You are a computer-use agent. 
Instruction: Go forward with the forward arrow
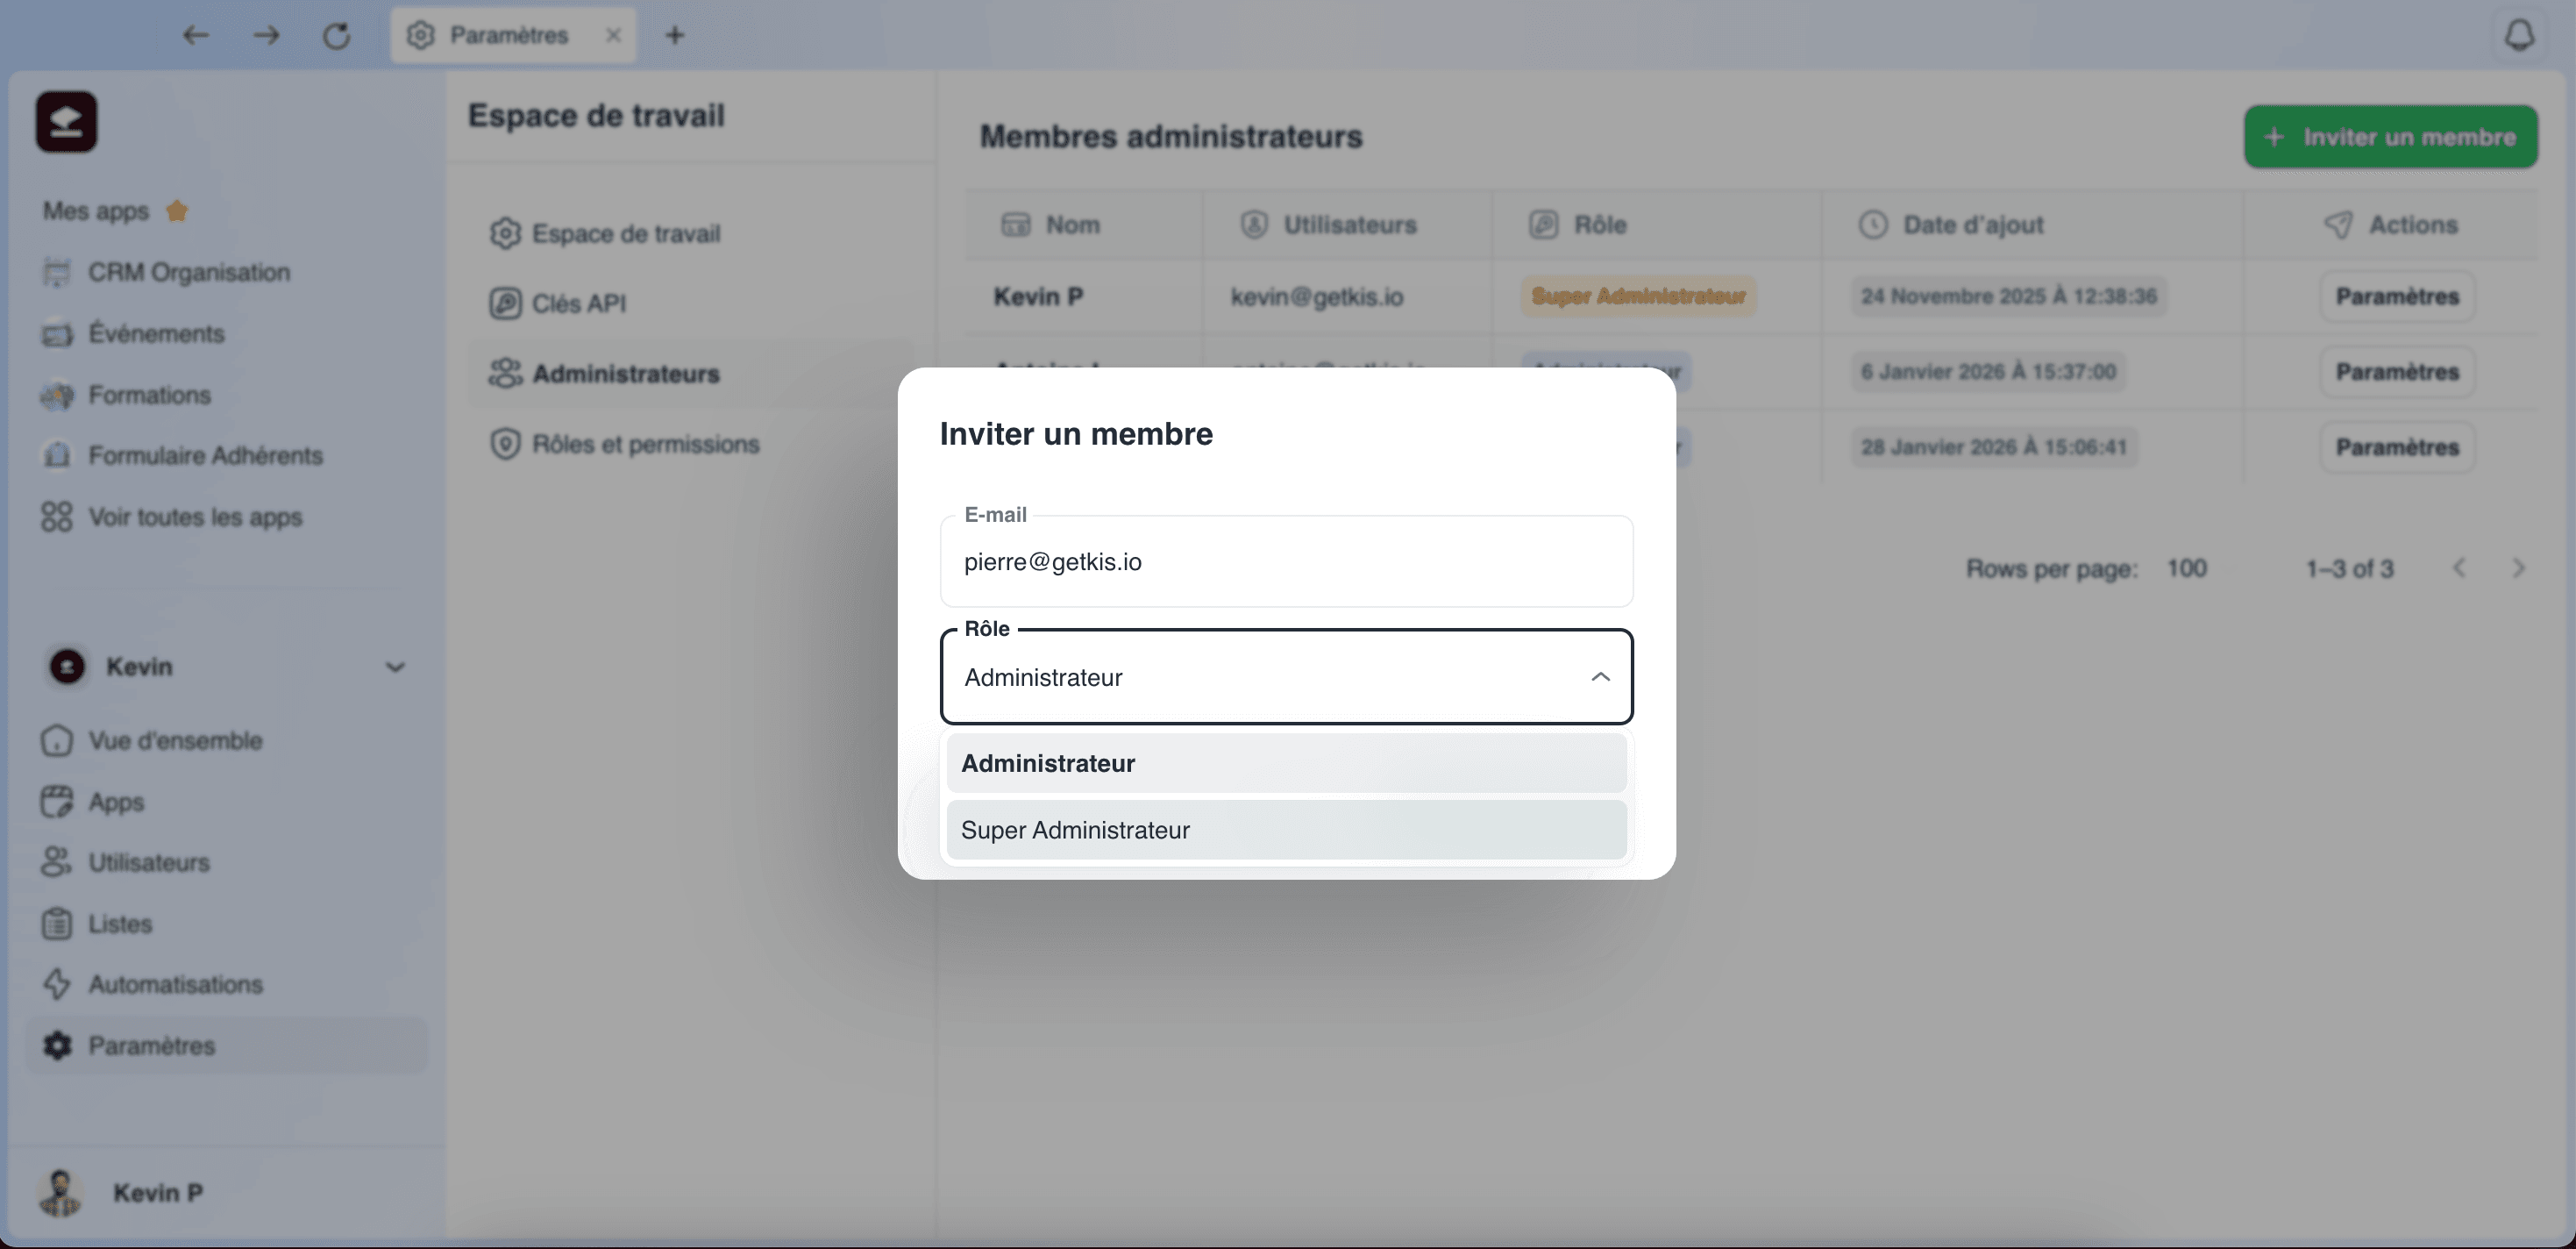[266, 35]
